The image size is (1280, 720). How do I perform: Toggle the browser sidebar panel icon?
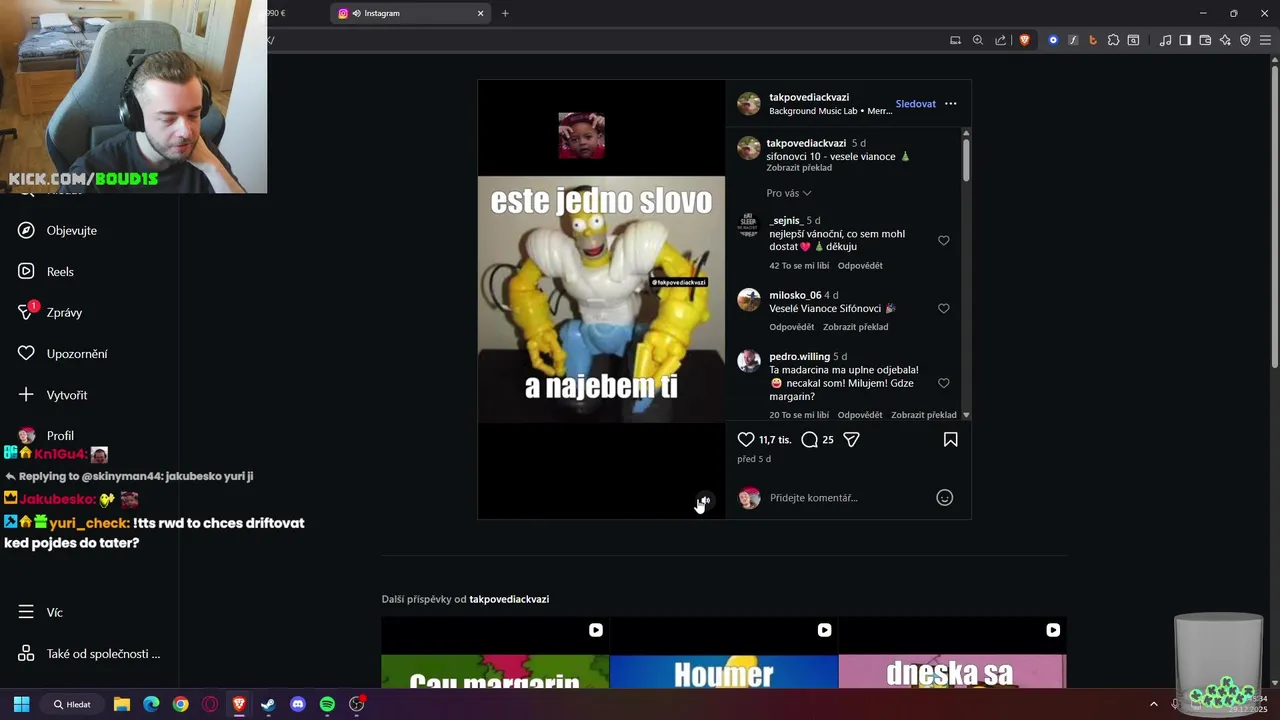[1185, 40]
